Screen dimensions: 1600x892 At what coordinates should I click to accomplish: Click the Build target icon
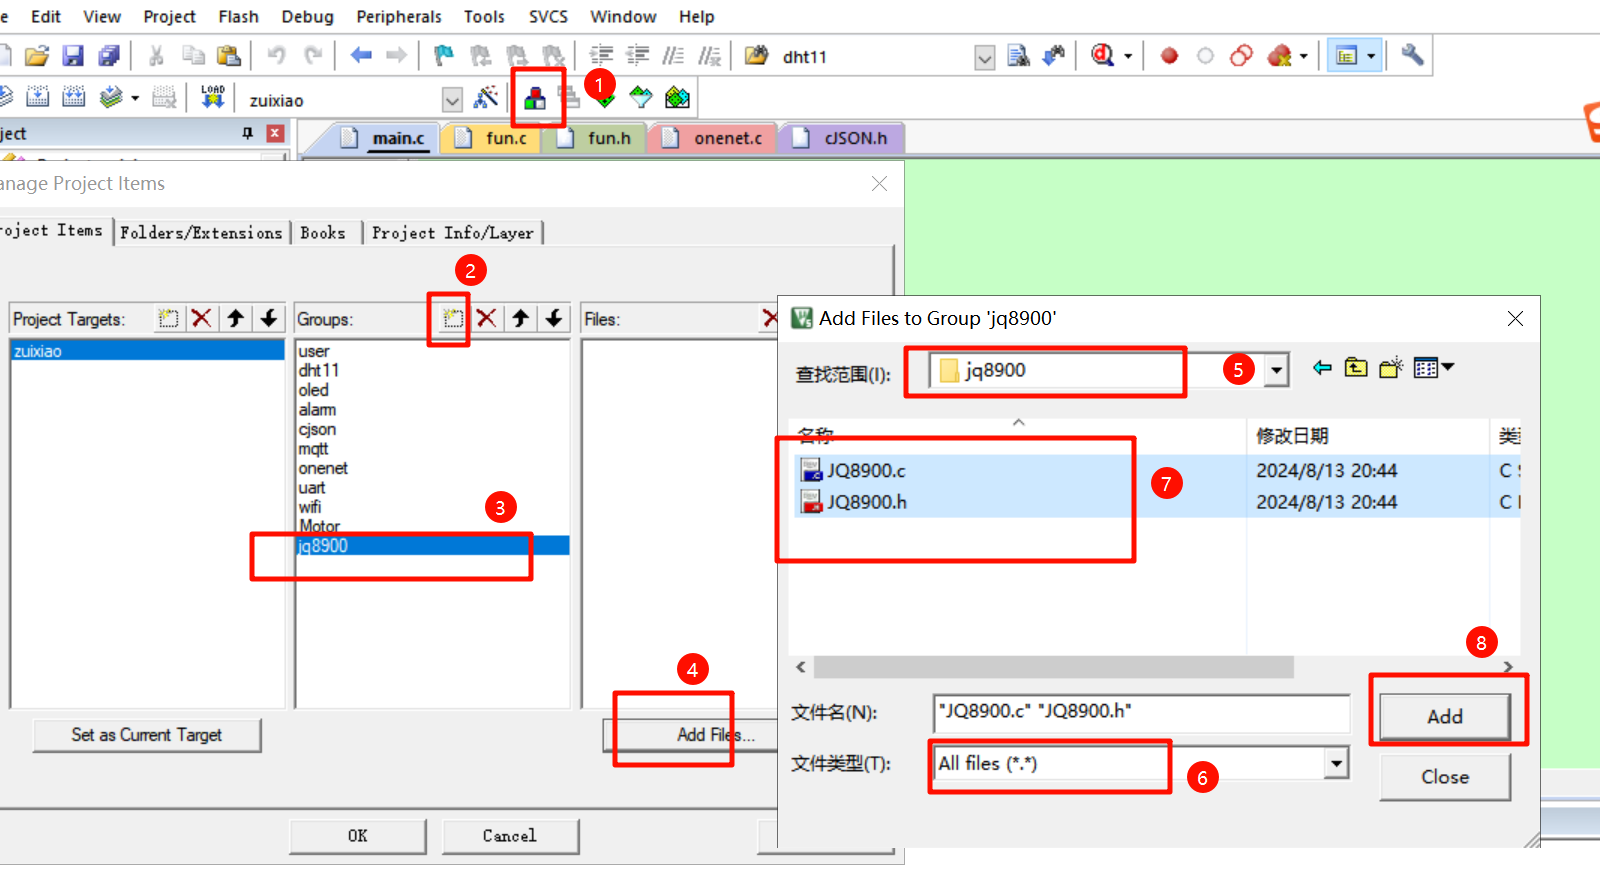pyautogui.click(x=37, y=97)
